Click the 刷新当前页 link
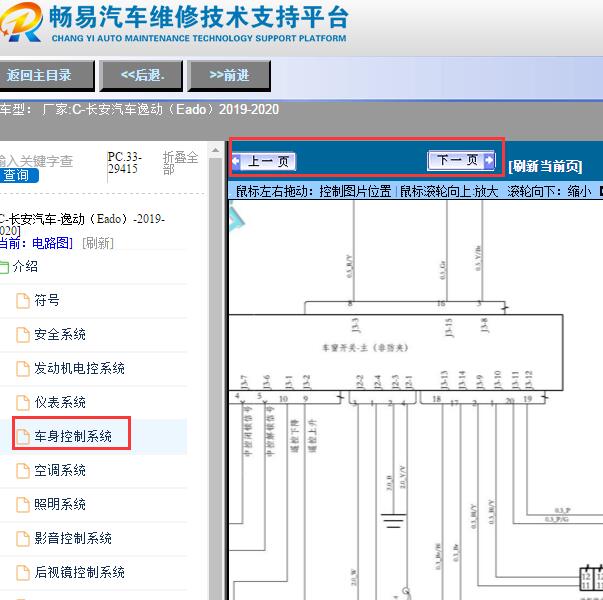 coord(545,167)
